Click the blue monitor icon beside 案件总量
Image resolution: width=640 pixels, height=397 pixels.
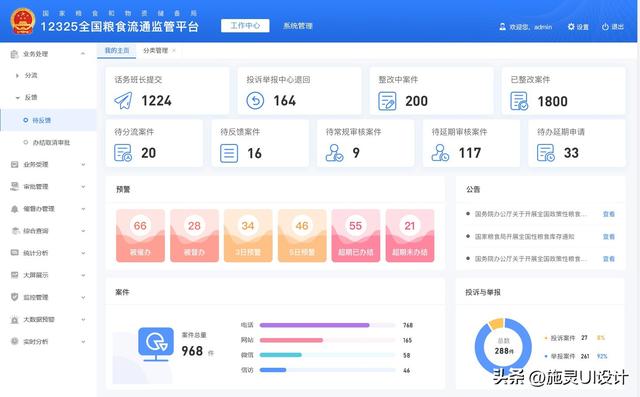156,344
